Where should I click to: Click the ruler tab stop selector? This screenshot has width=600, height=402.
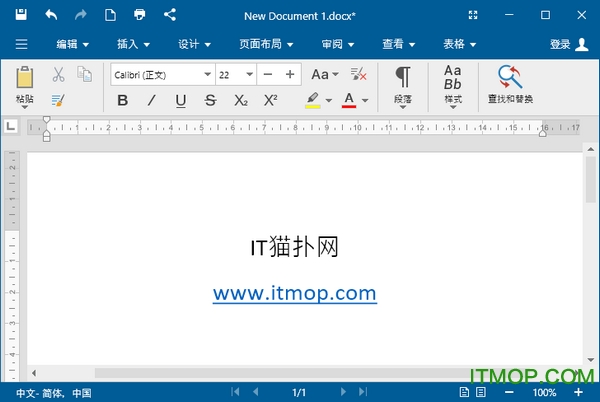coord(11,126)
